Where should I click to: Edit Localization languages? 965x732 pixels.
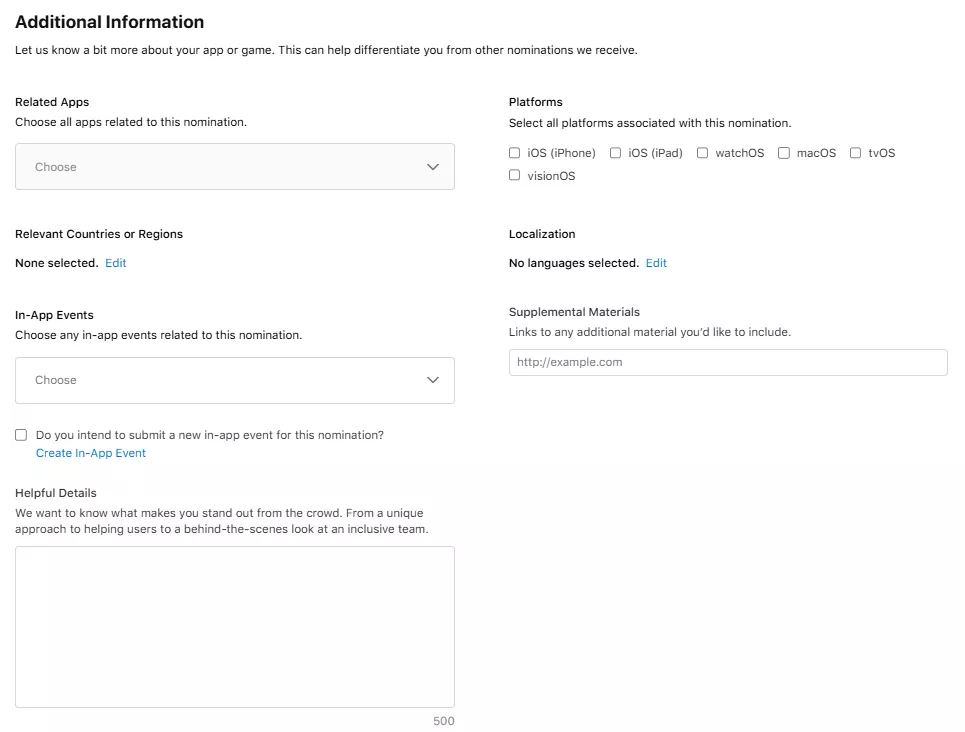[x=656, y=263]
